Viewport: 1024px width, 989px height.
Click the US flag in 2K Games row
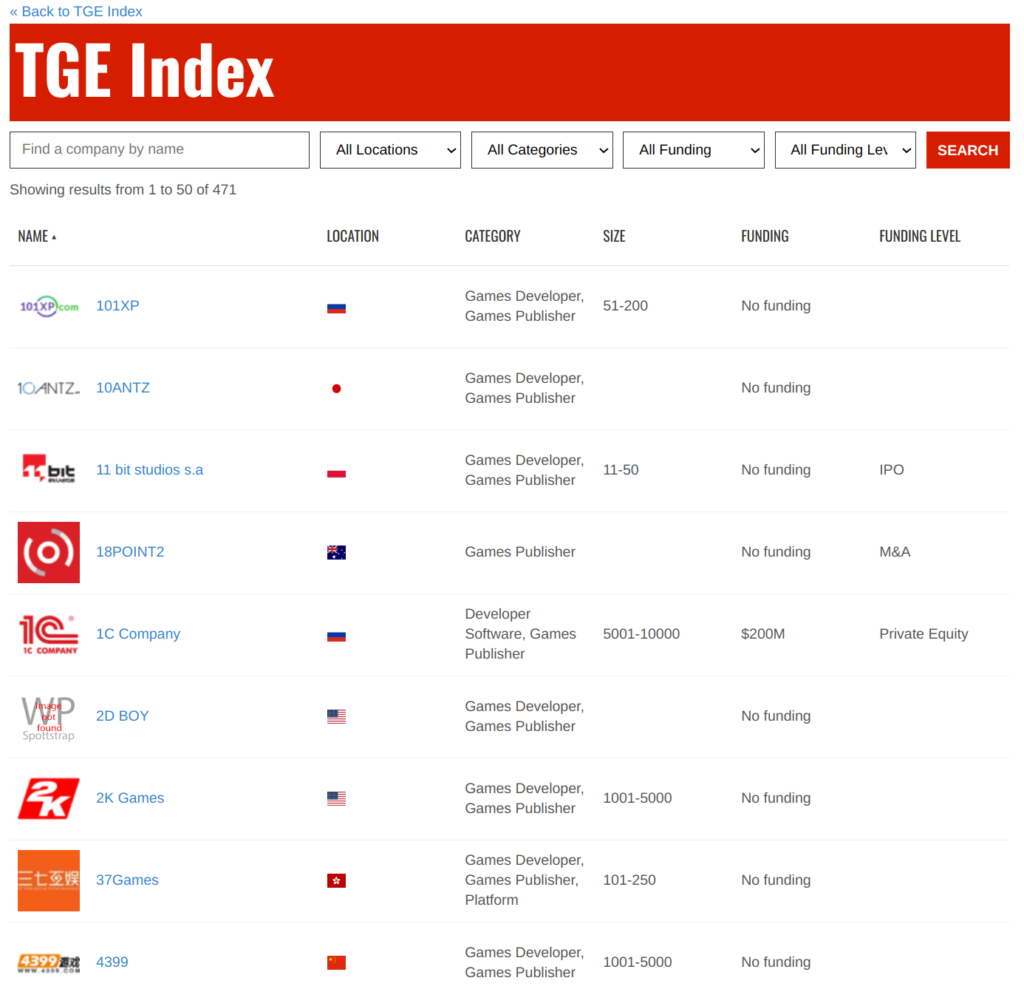pyautogui.click(x=336, y=798)
